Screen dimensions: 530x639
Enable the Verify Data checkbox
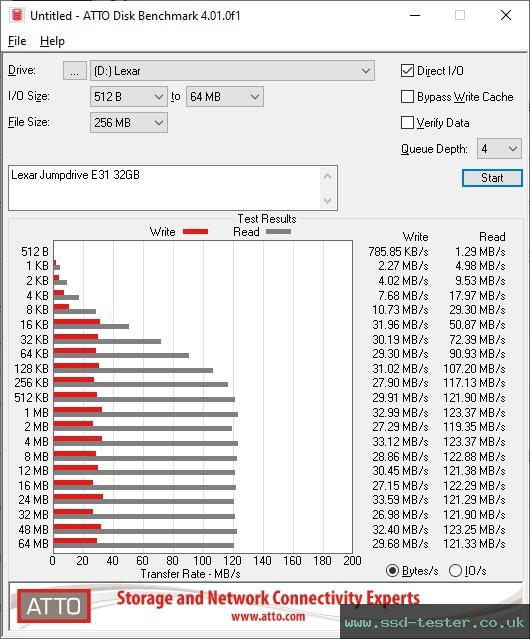(407, 123)
